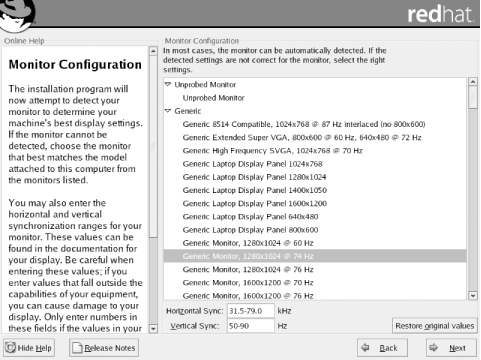Screen dimensions: 481x360
Task: Click the help panel scroll-down arrow
Action: coord(153,328)
